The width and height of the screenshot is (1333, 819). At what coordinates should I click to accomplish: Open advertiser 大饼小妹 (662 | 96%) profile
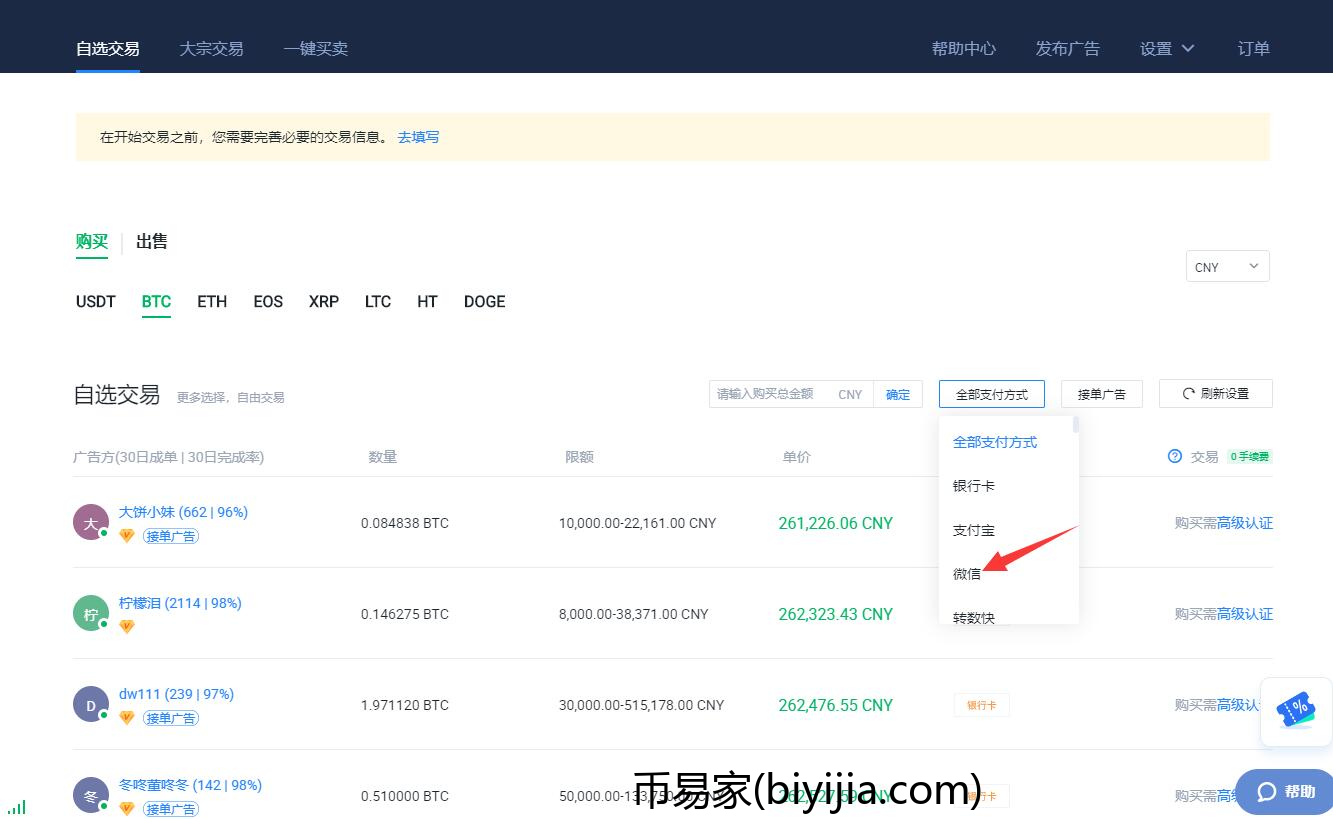(183, 512)
